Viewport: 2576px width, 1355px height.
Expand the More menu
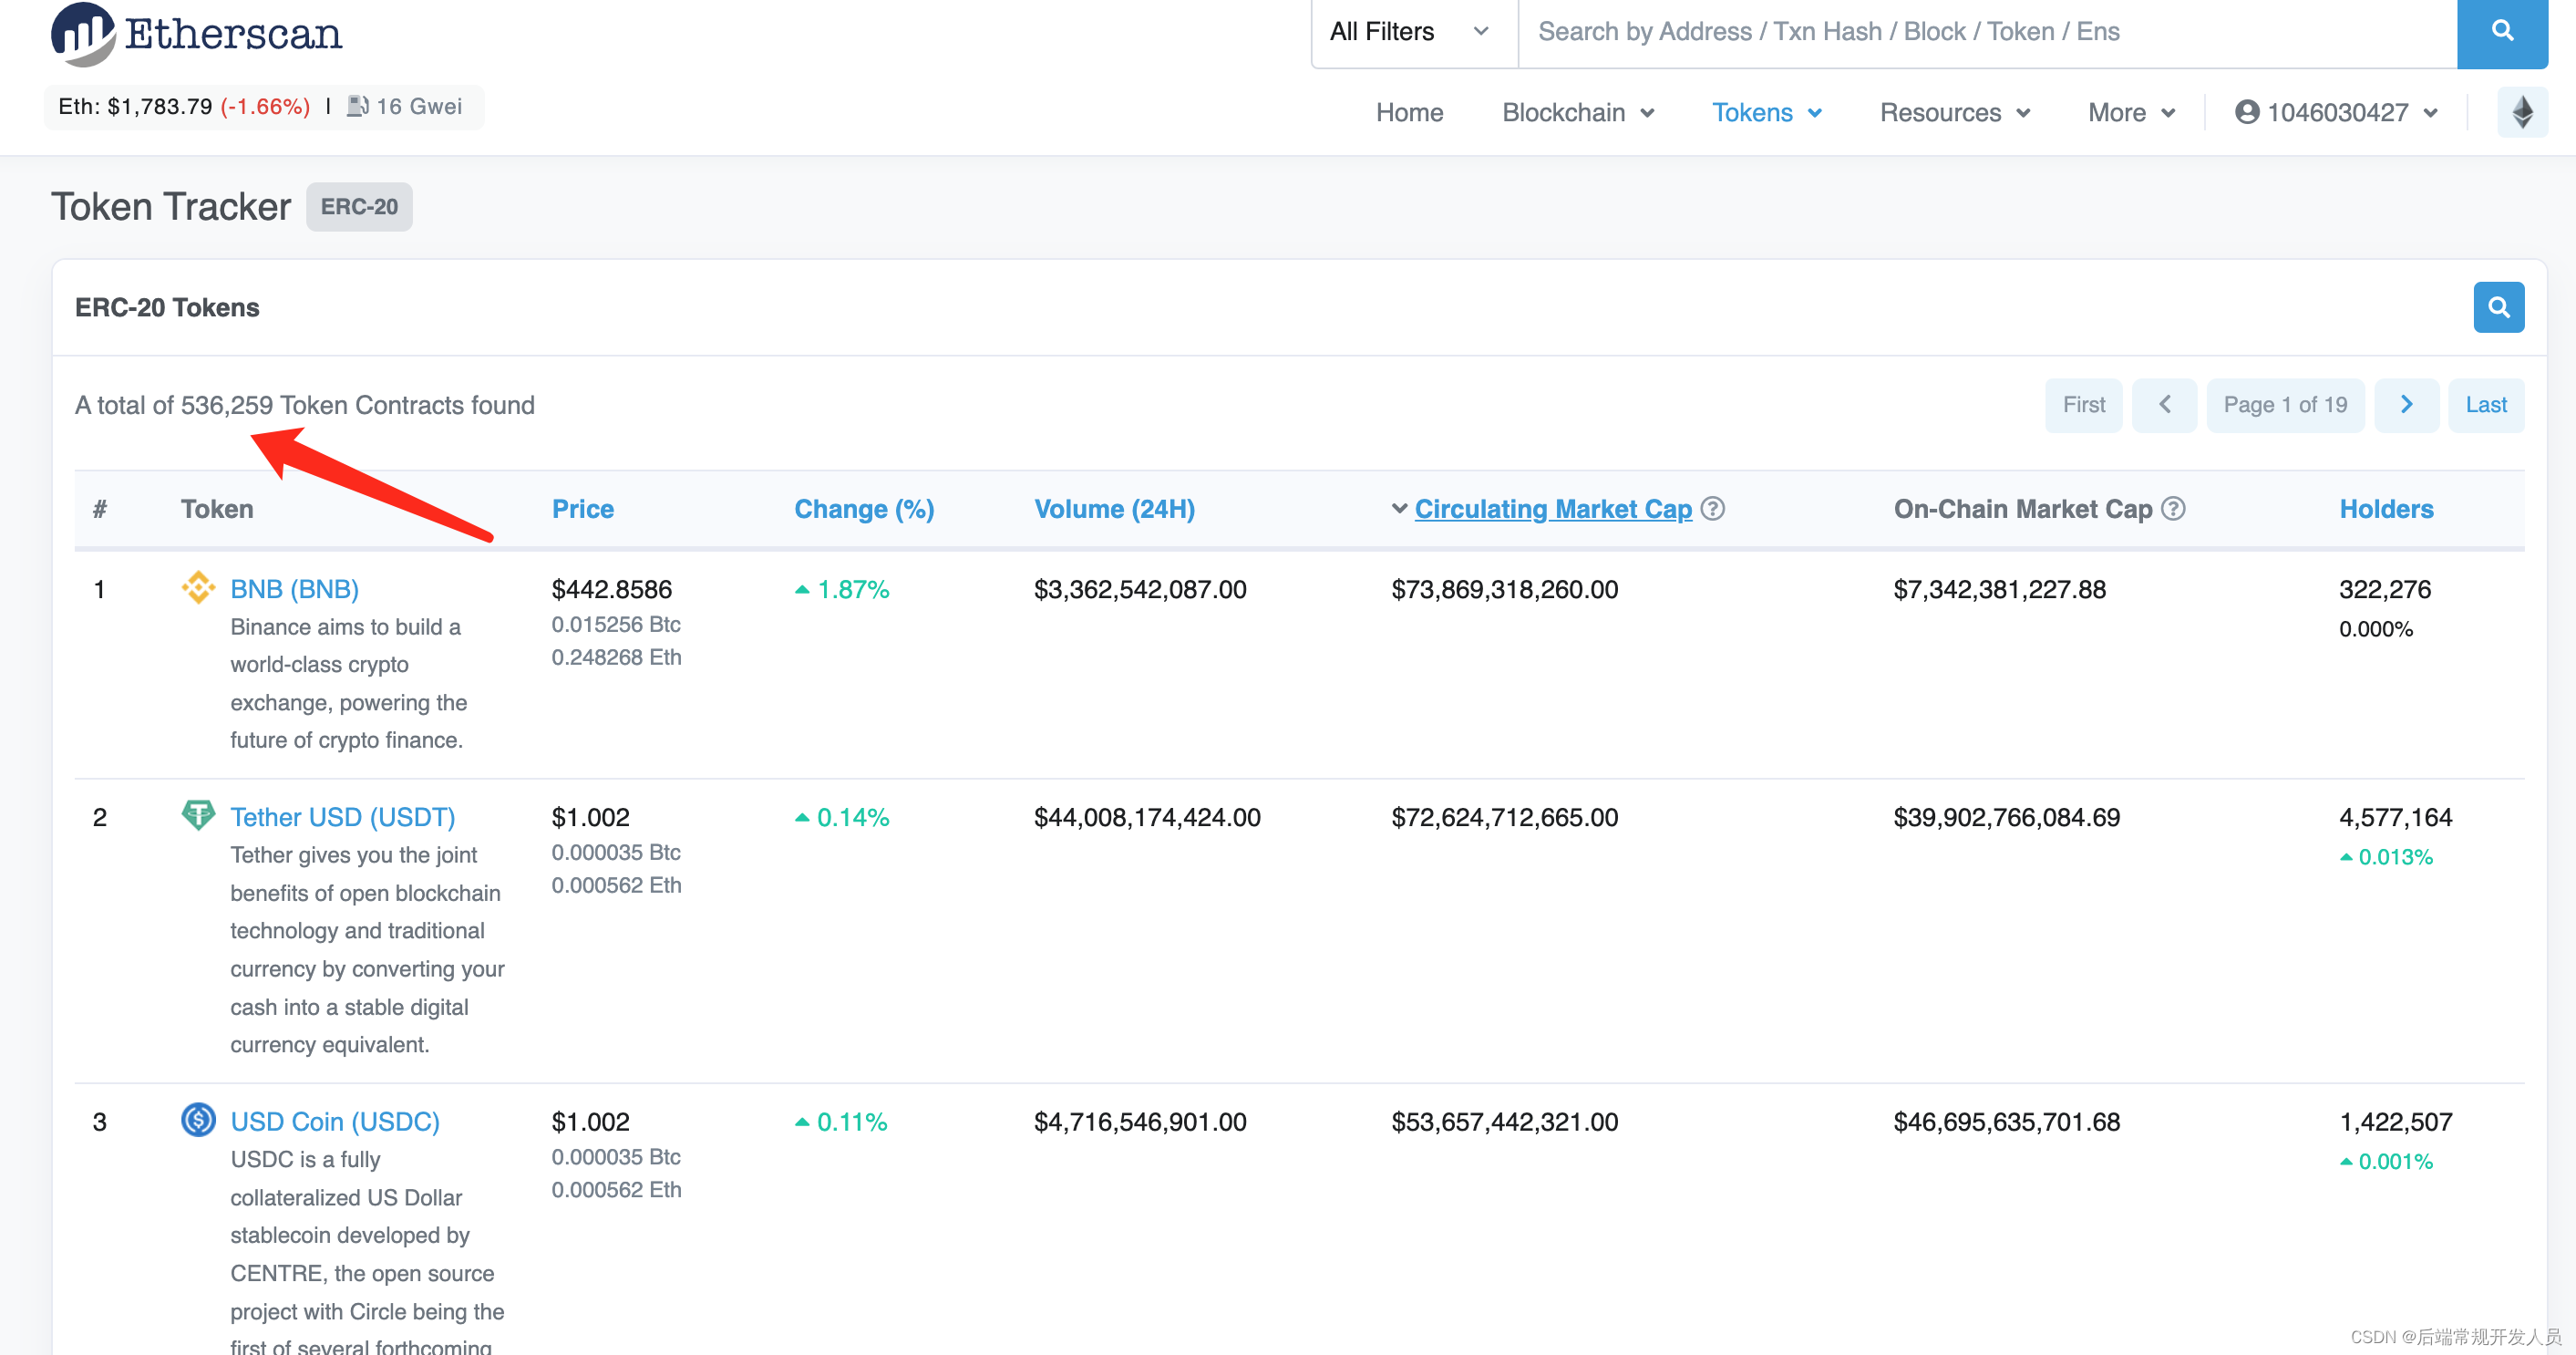(2131, 112)
